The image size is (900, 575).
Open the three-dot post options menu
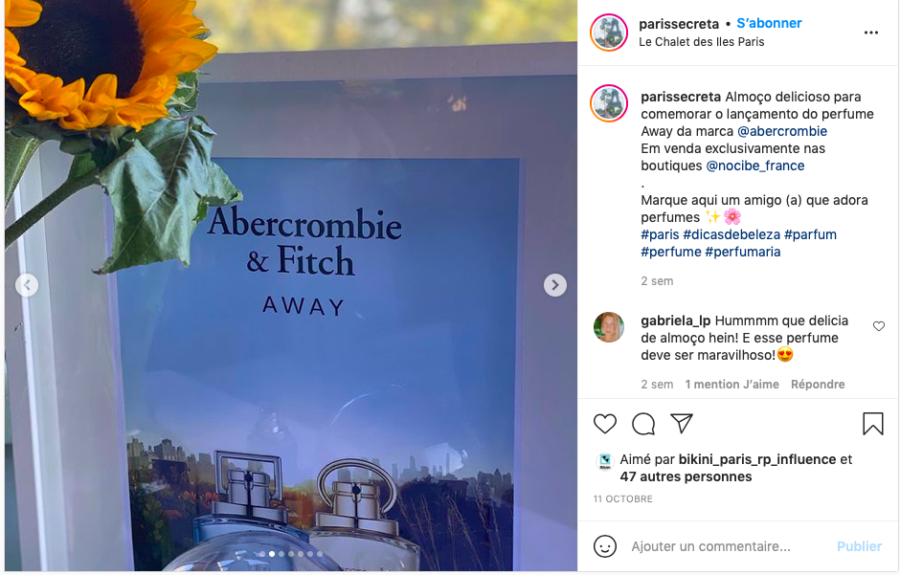871,33
